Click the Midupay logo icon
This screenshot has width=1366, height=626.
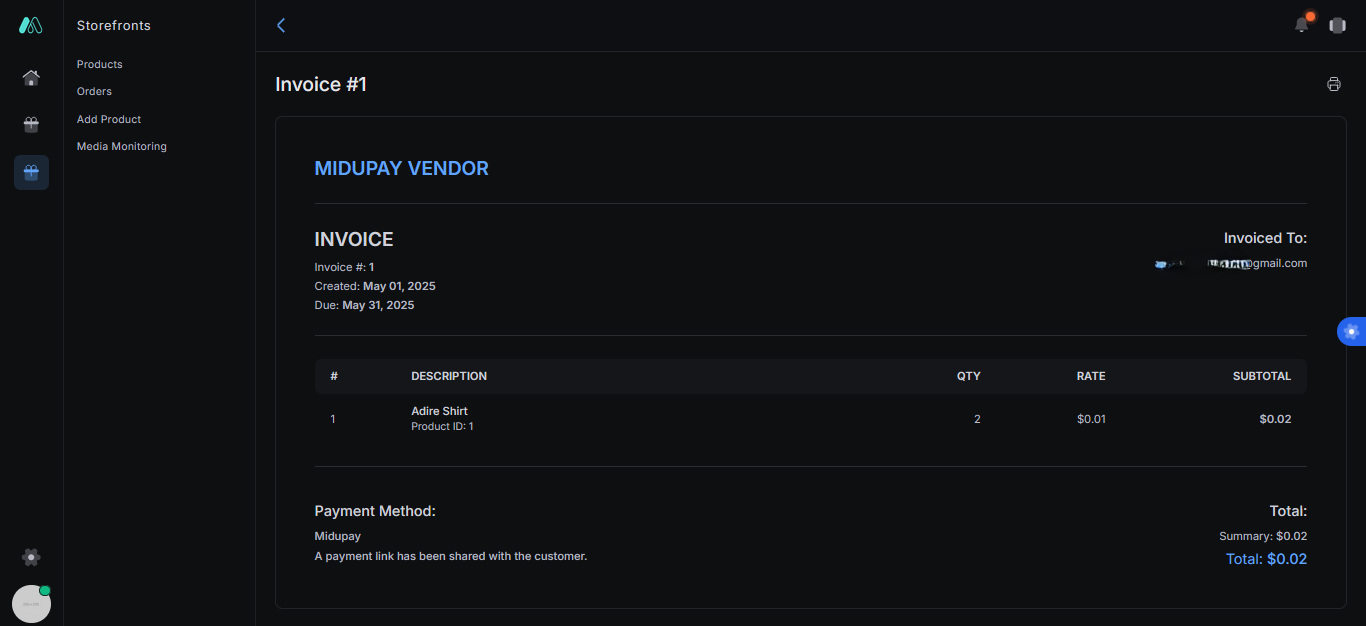pyautogui.click(x=31, y=25)
